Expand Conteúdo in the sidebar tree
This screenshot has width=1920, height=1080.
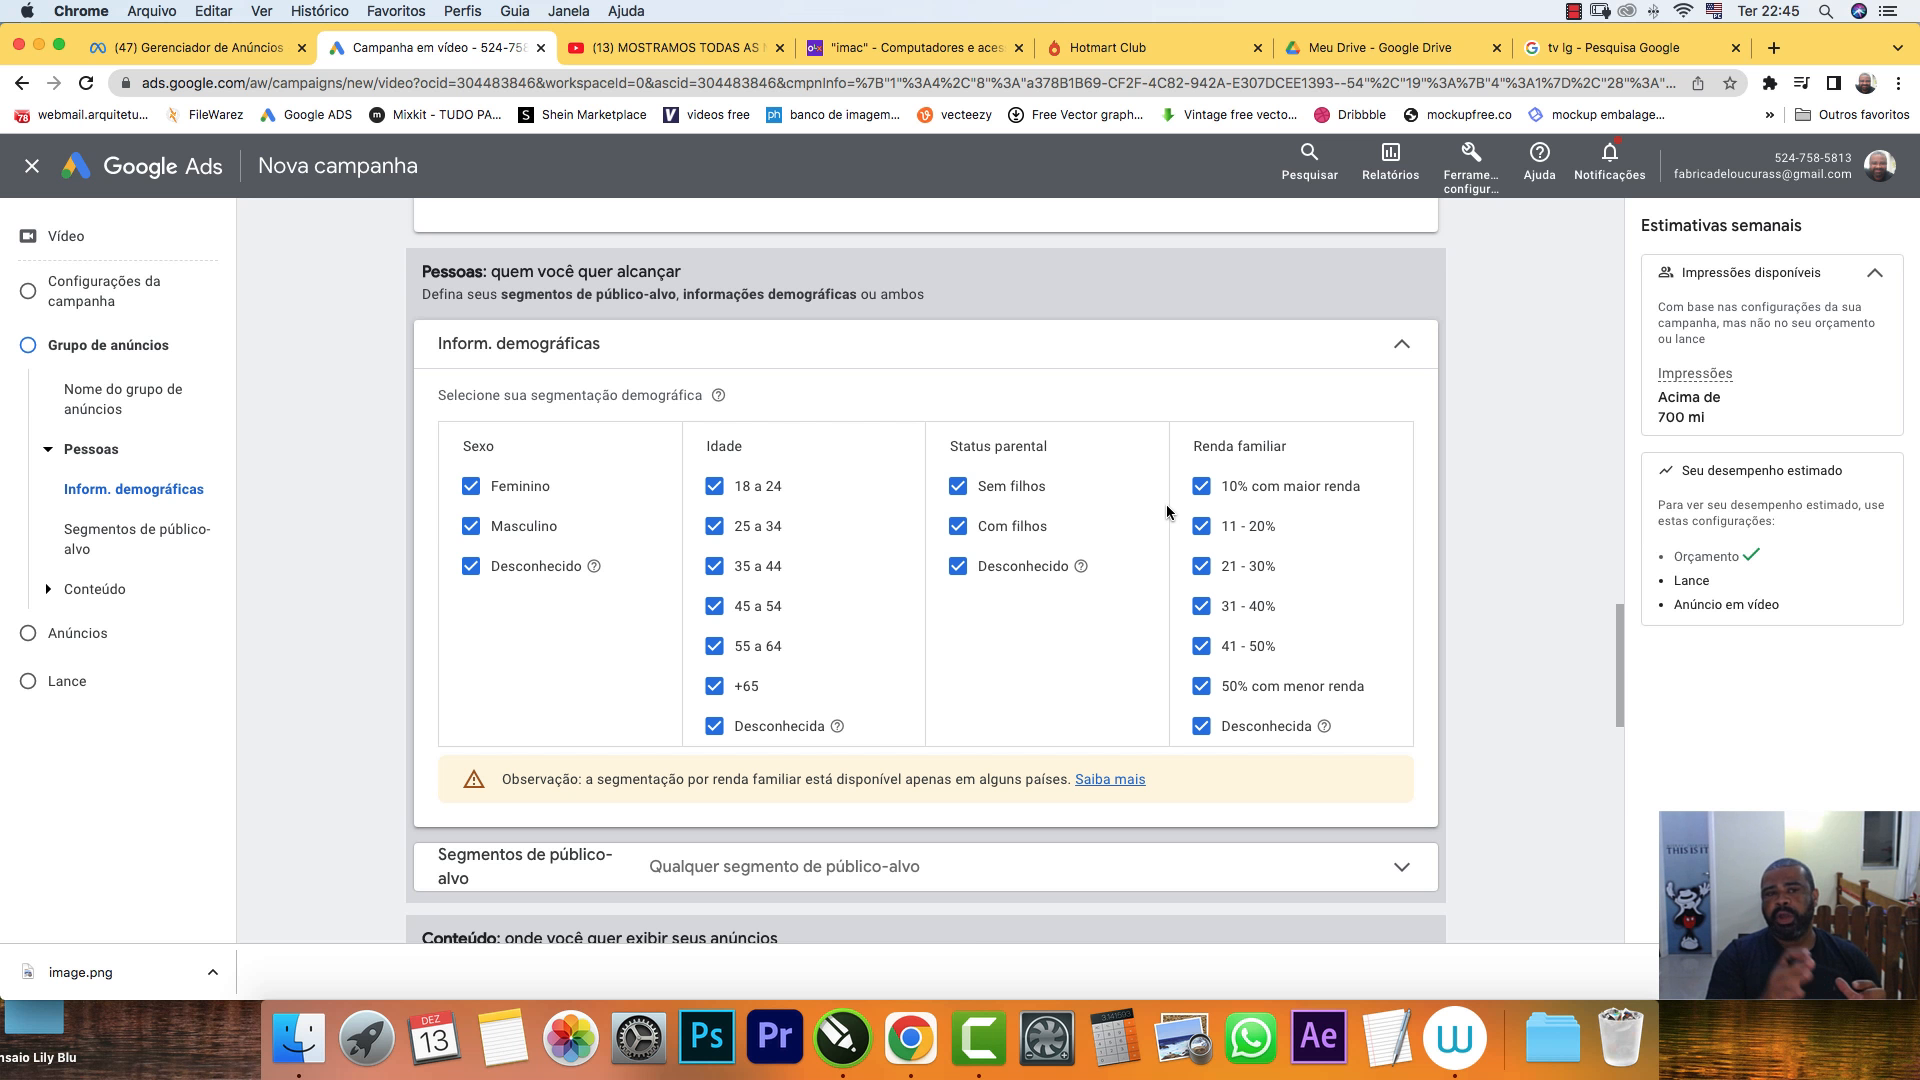[48, 589]
